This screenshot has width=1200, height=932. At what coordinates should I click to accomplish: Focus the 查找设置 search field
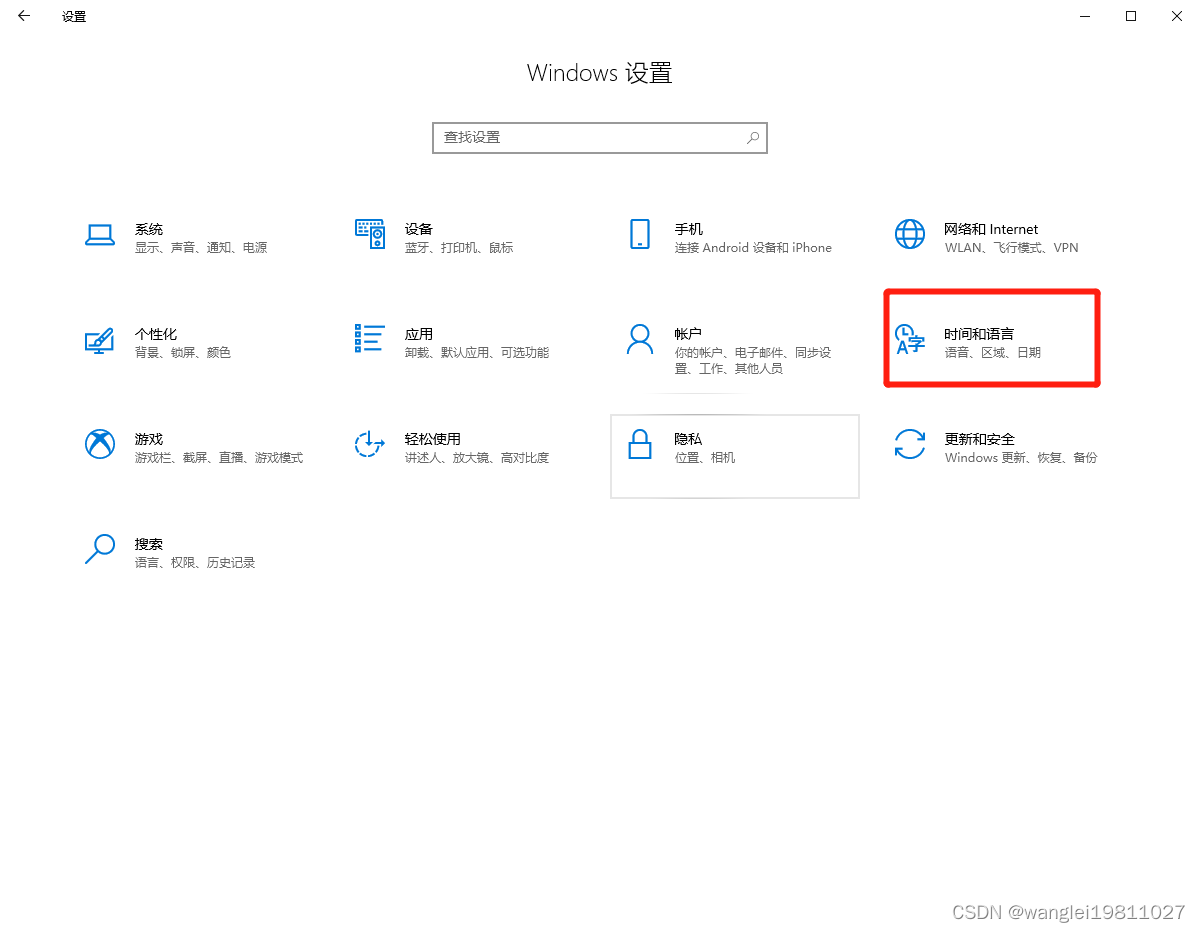click(x=600, y=138)
